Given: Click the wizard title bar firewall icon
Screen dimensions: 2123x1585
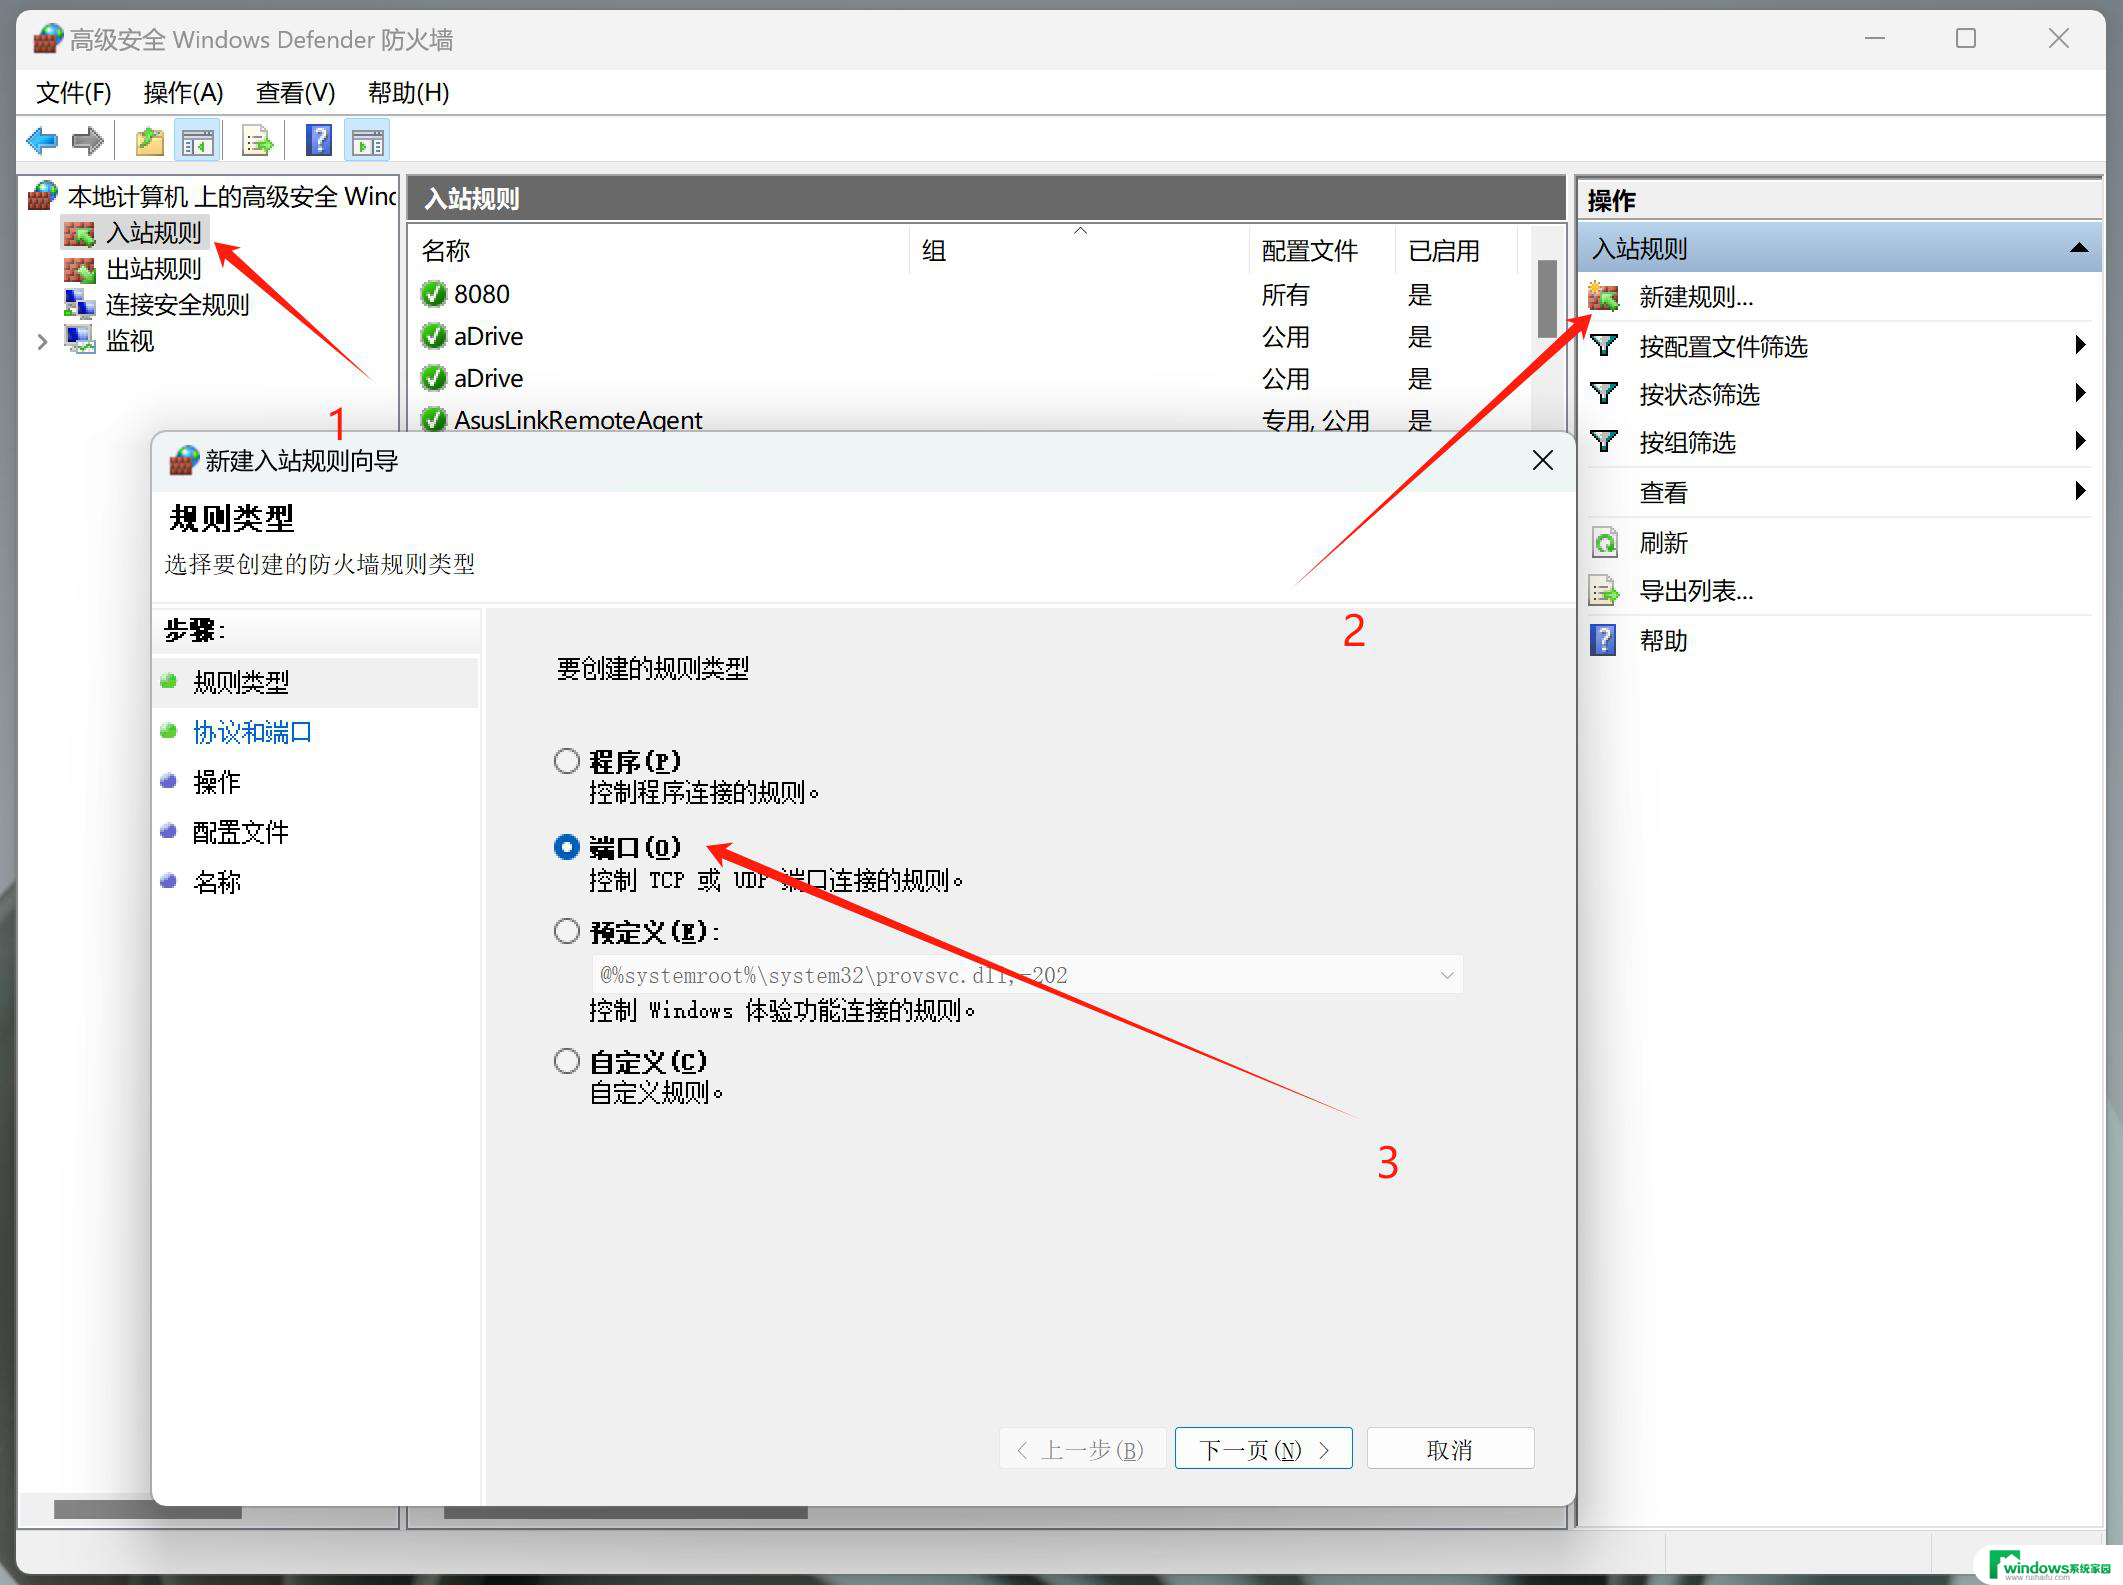Looking at the screenshot, I should point(184,461).
